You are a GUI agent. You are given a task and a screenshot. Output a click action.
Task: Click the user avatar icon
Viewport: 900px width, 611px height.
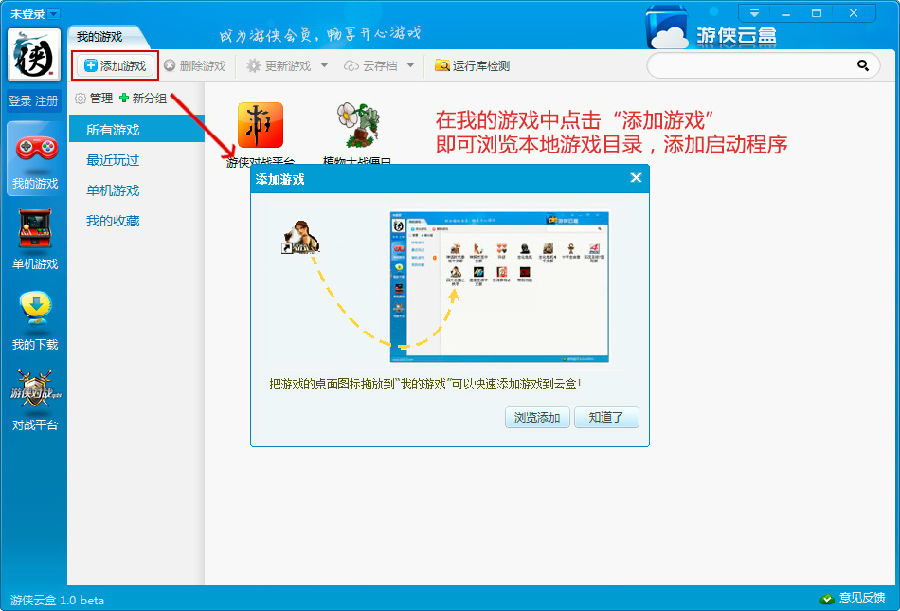(x=34, y=55)
